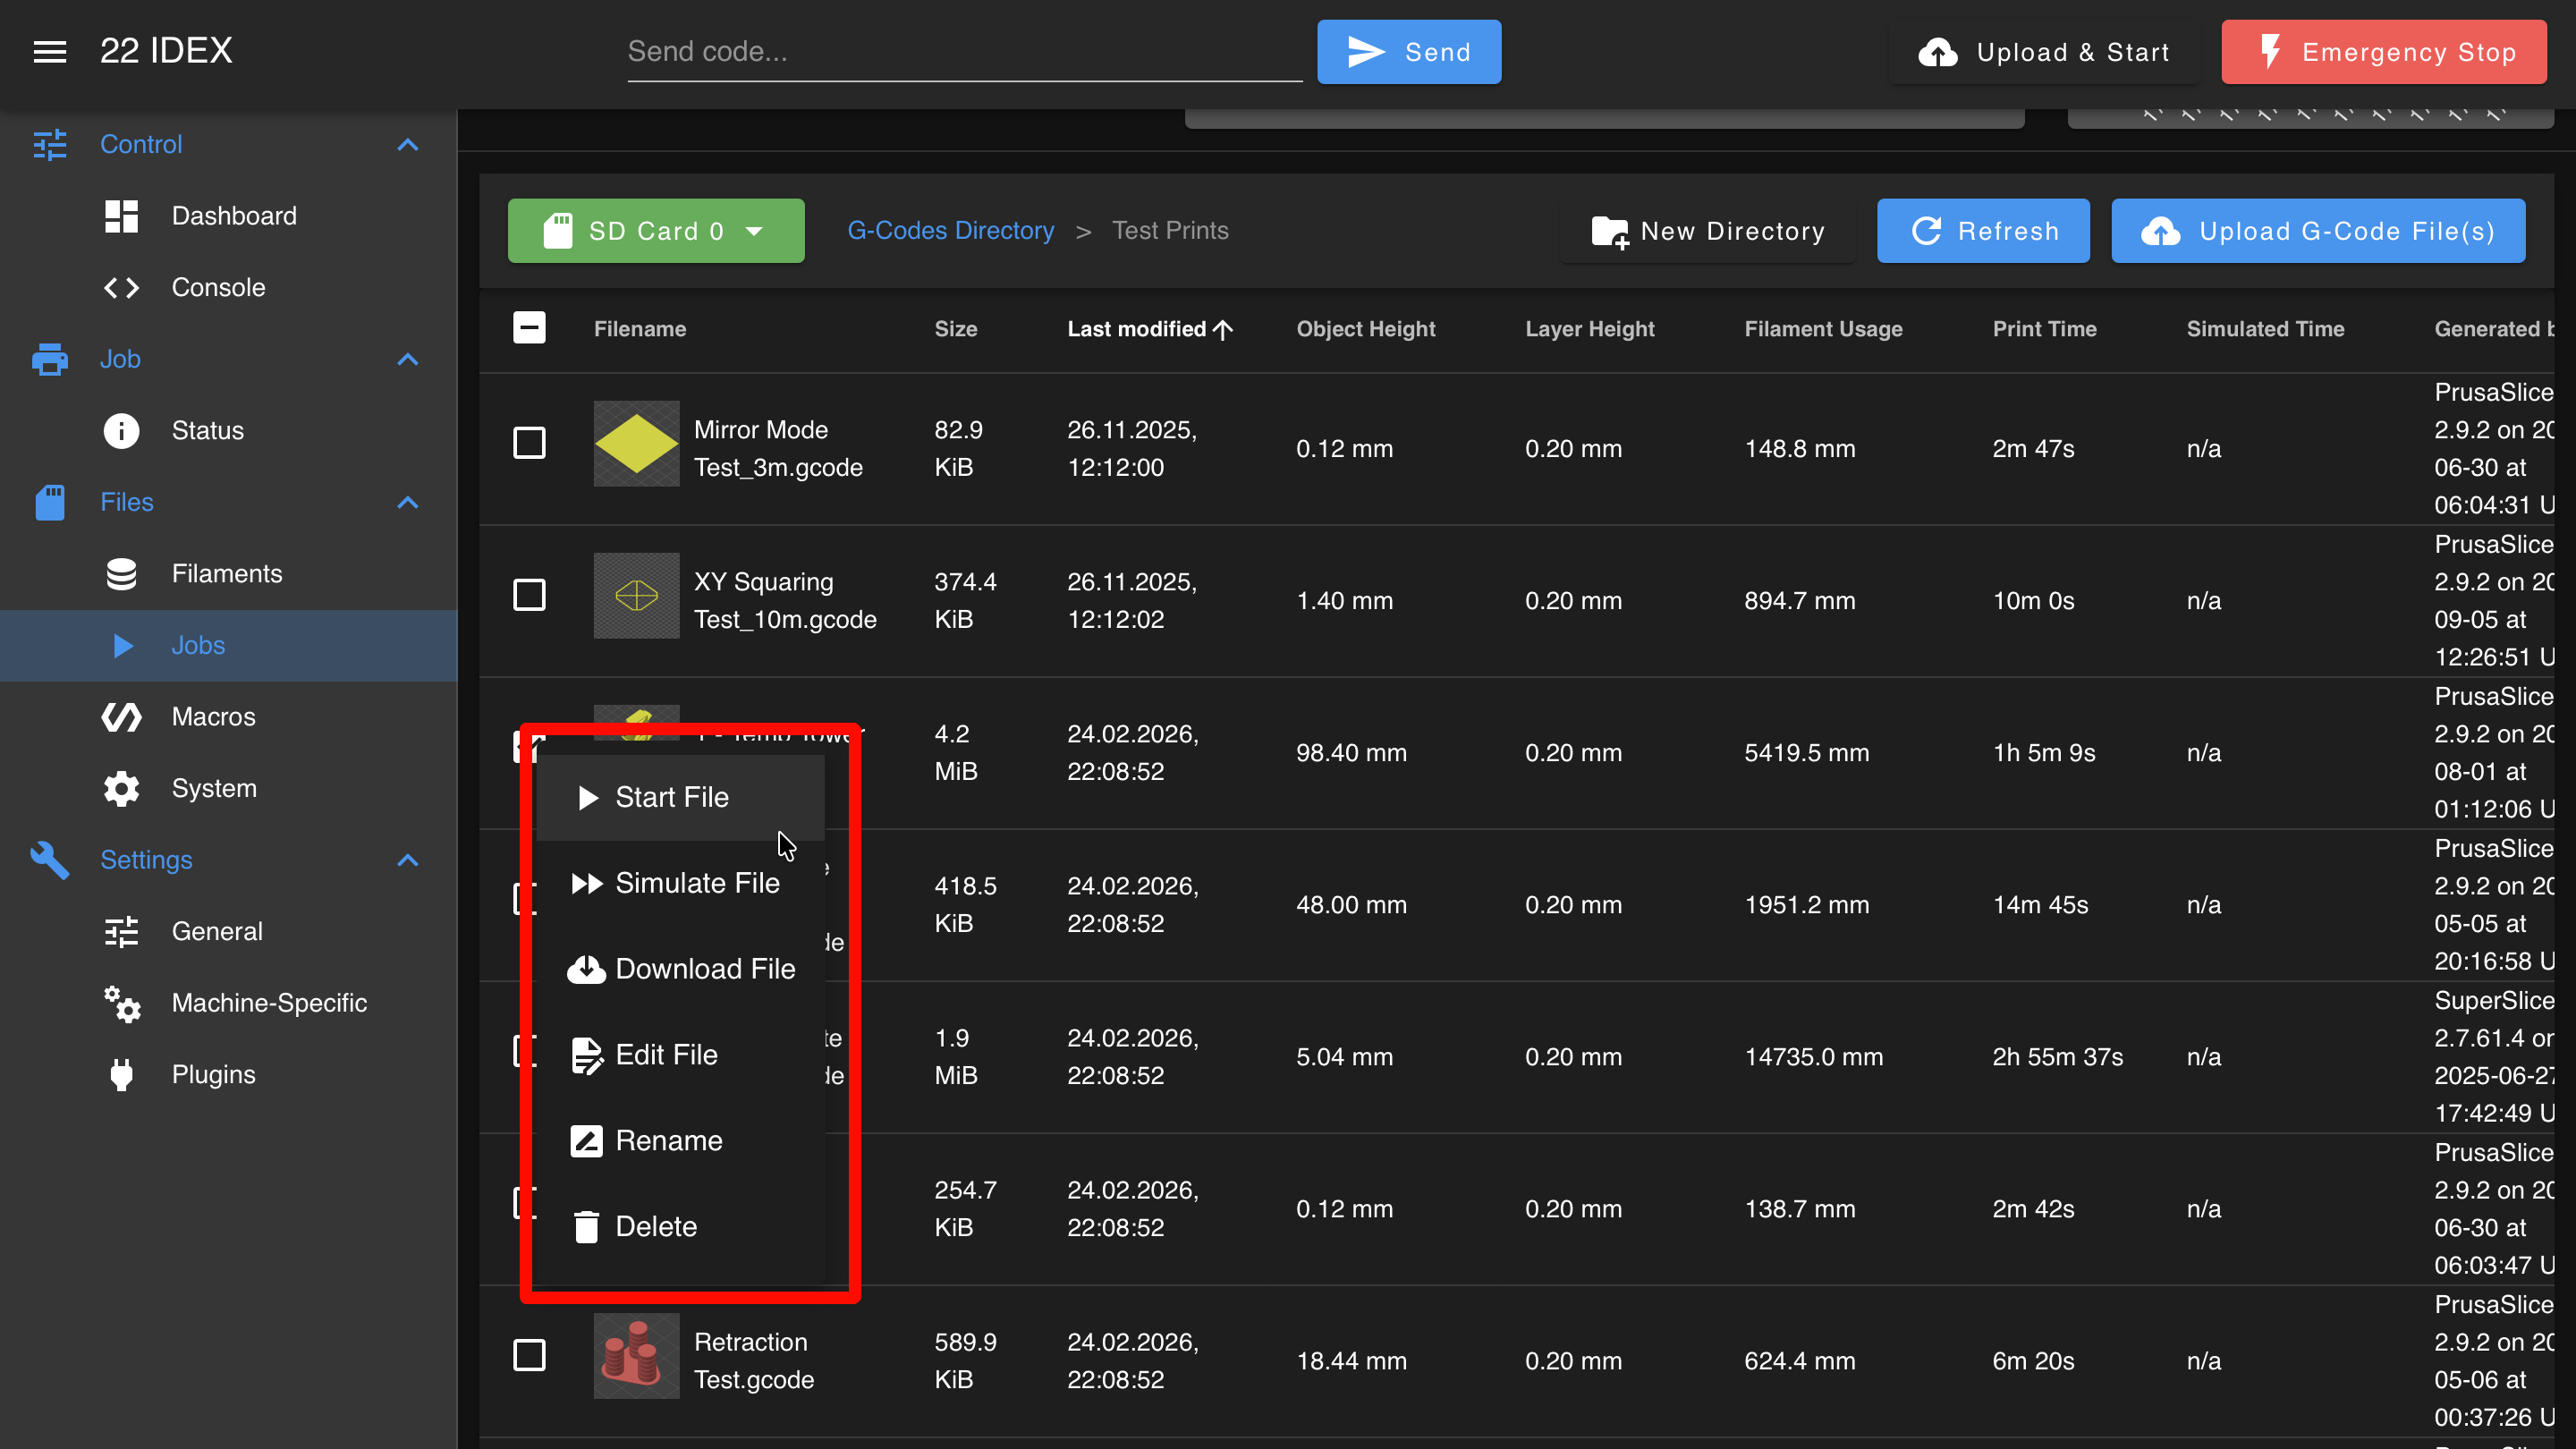The height and width of the screenshot is (1449, 2576).
Task: Click the Emergency Stop button
Action: point(2384,52)
